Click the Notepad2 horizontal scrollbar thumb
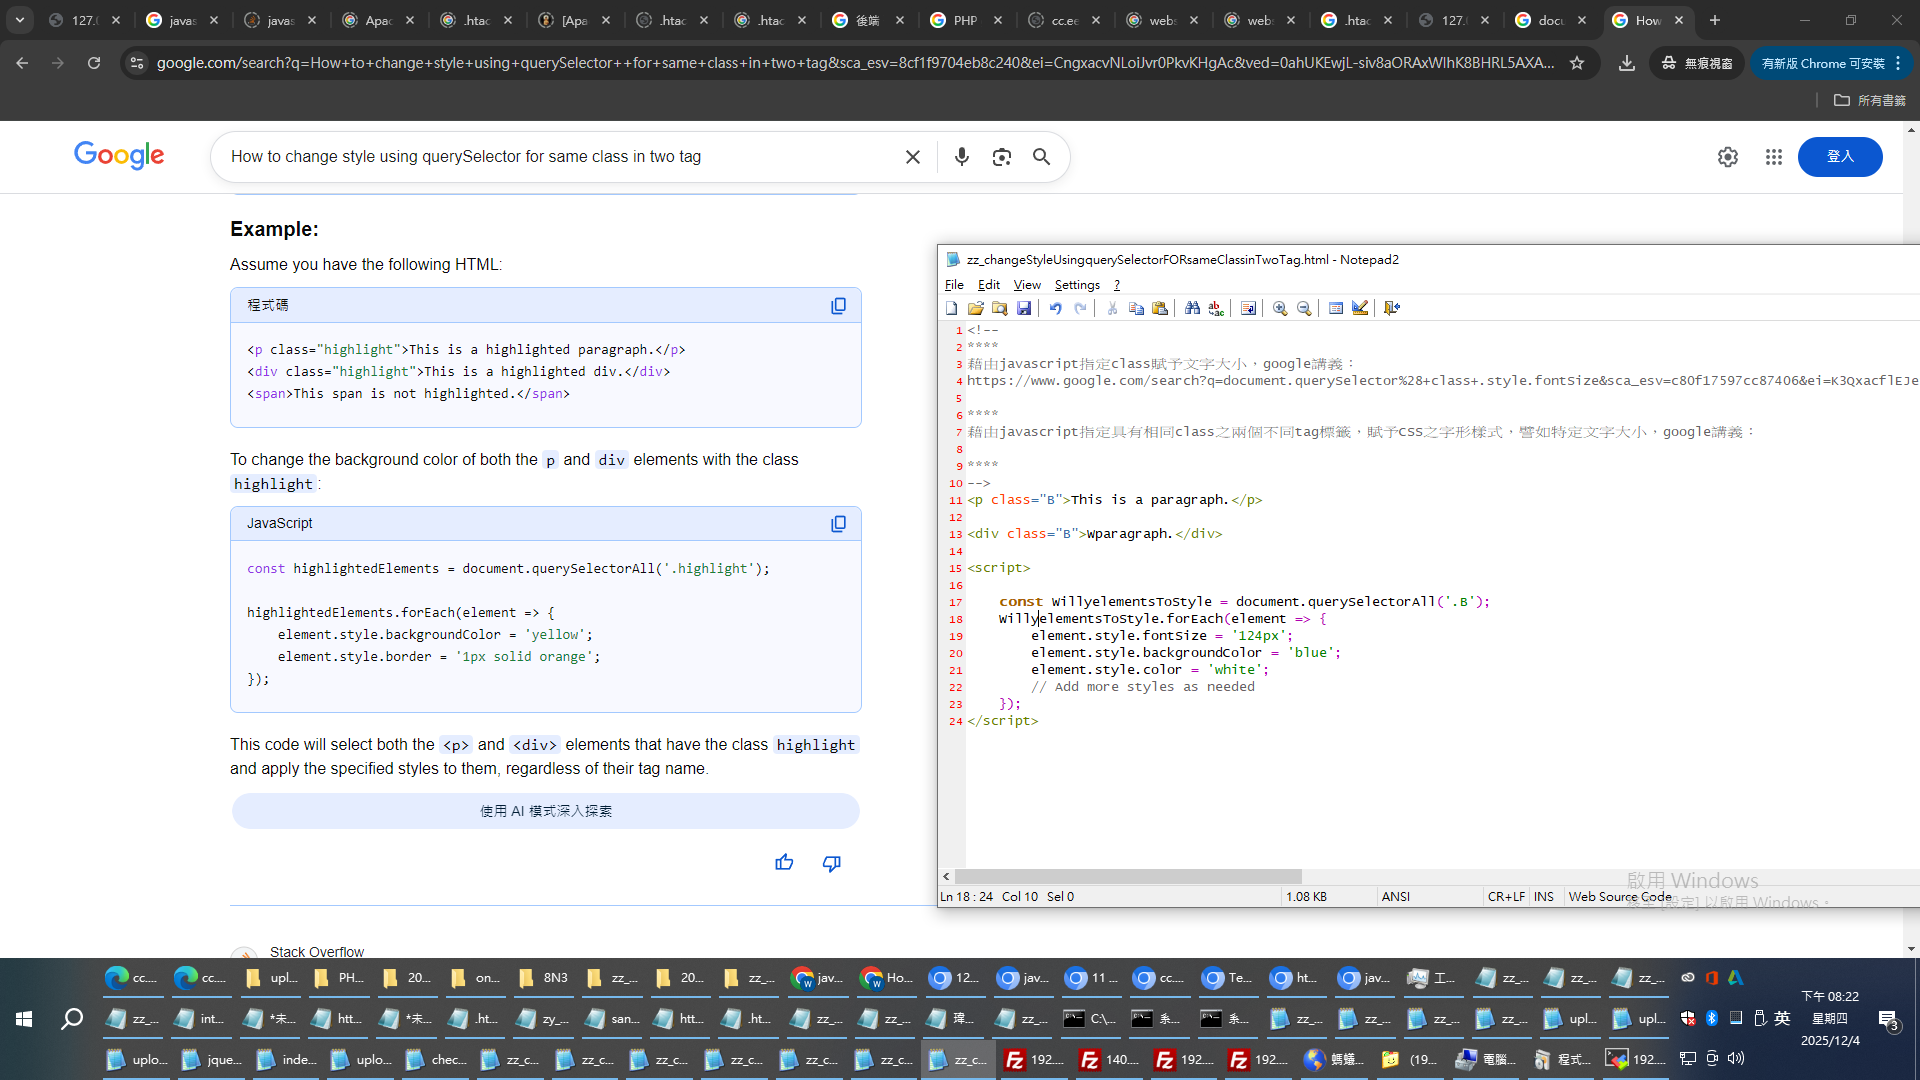Screen dimensions: 1920x1080 (1128, 877)
